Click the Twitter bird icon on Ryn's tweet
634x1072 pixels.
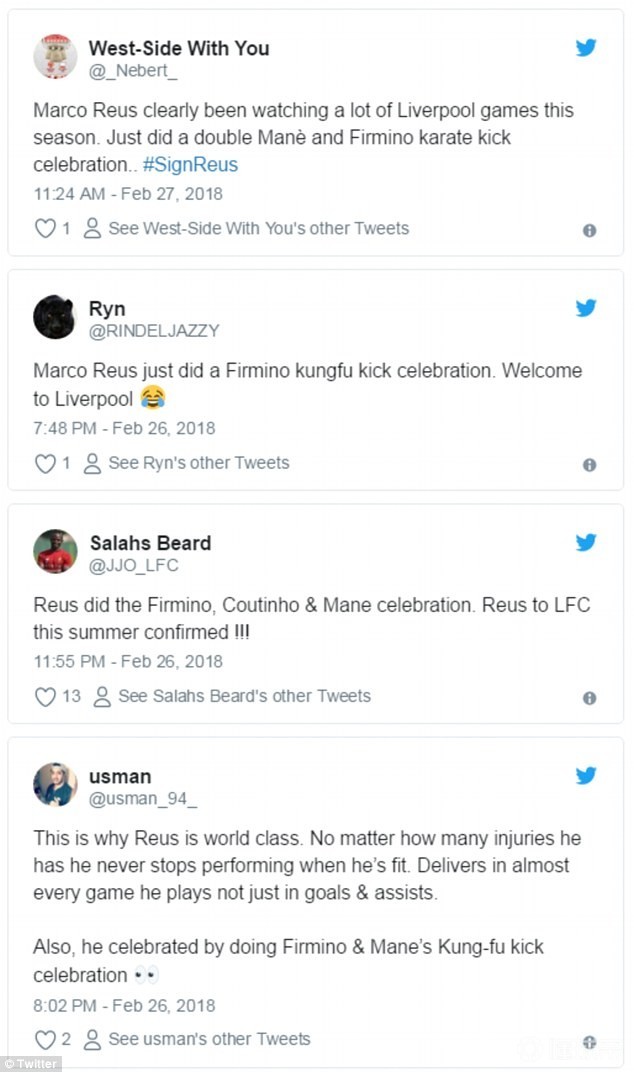click(x=586, y=308)
